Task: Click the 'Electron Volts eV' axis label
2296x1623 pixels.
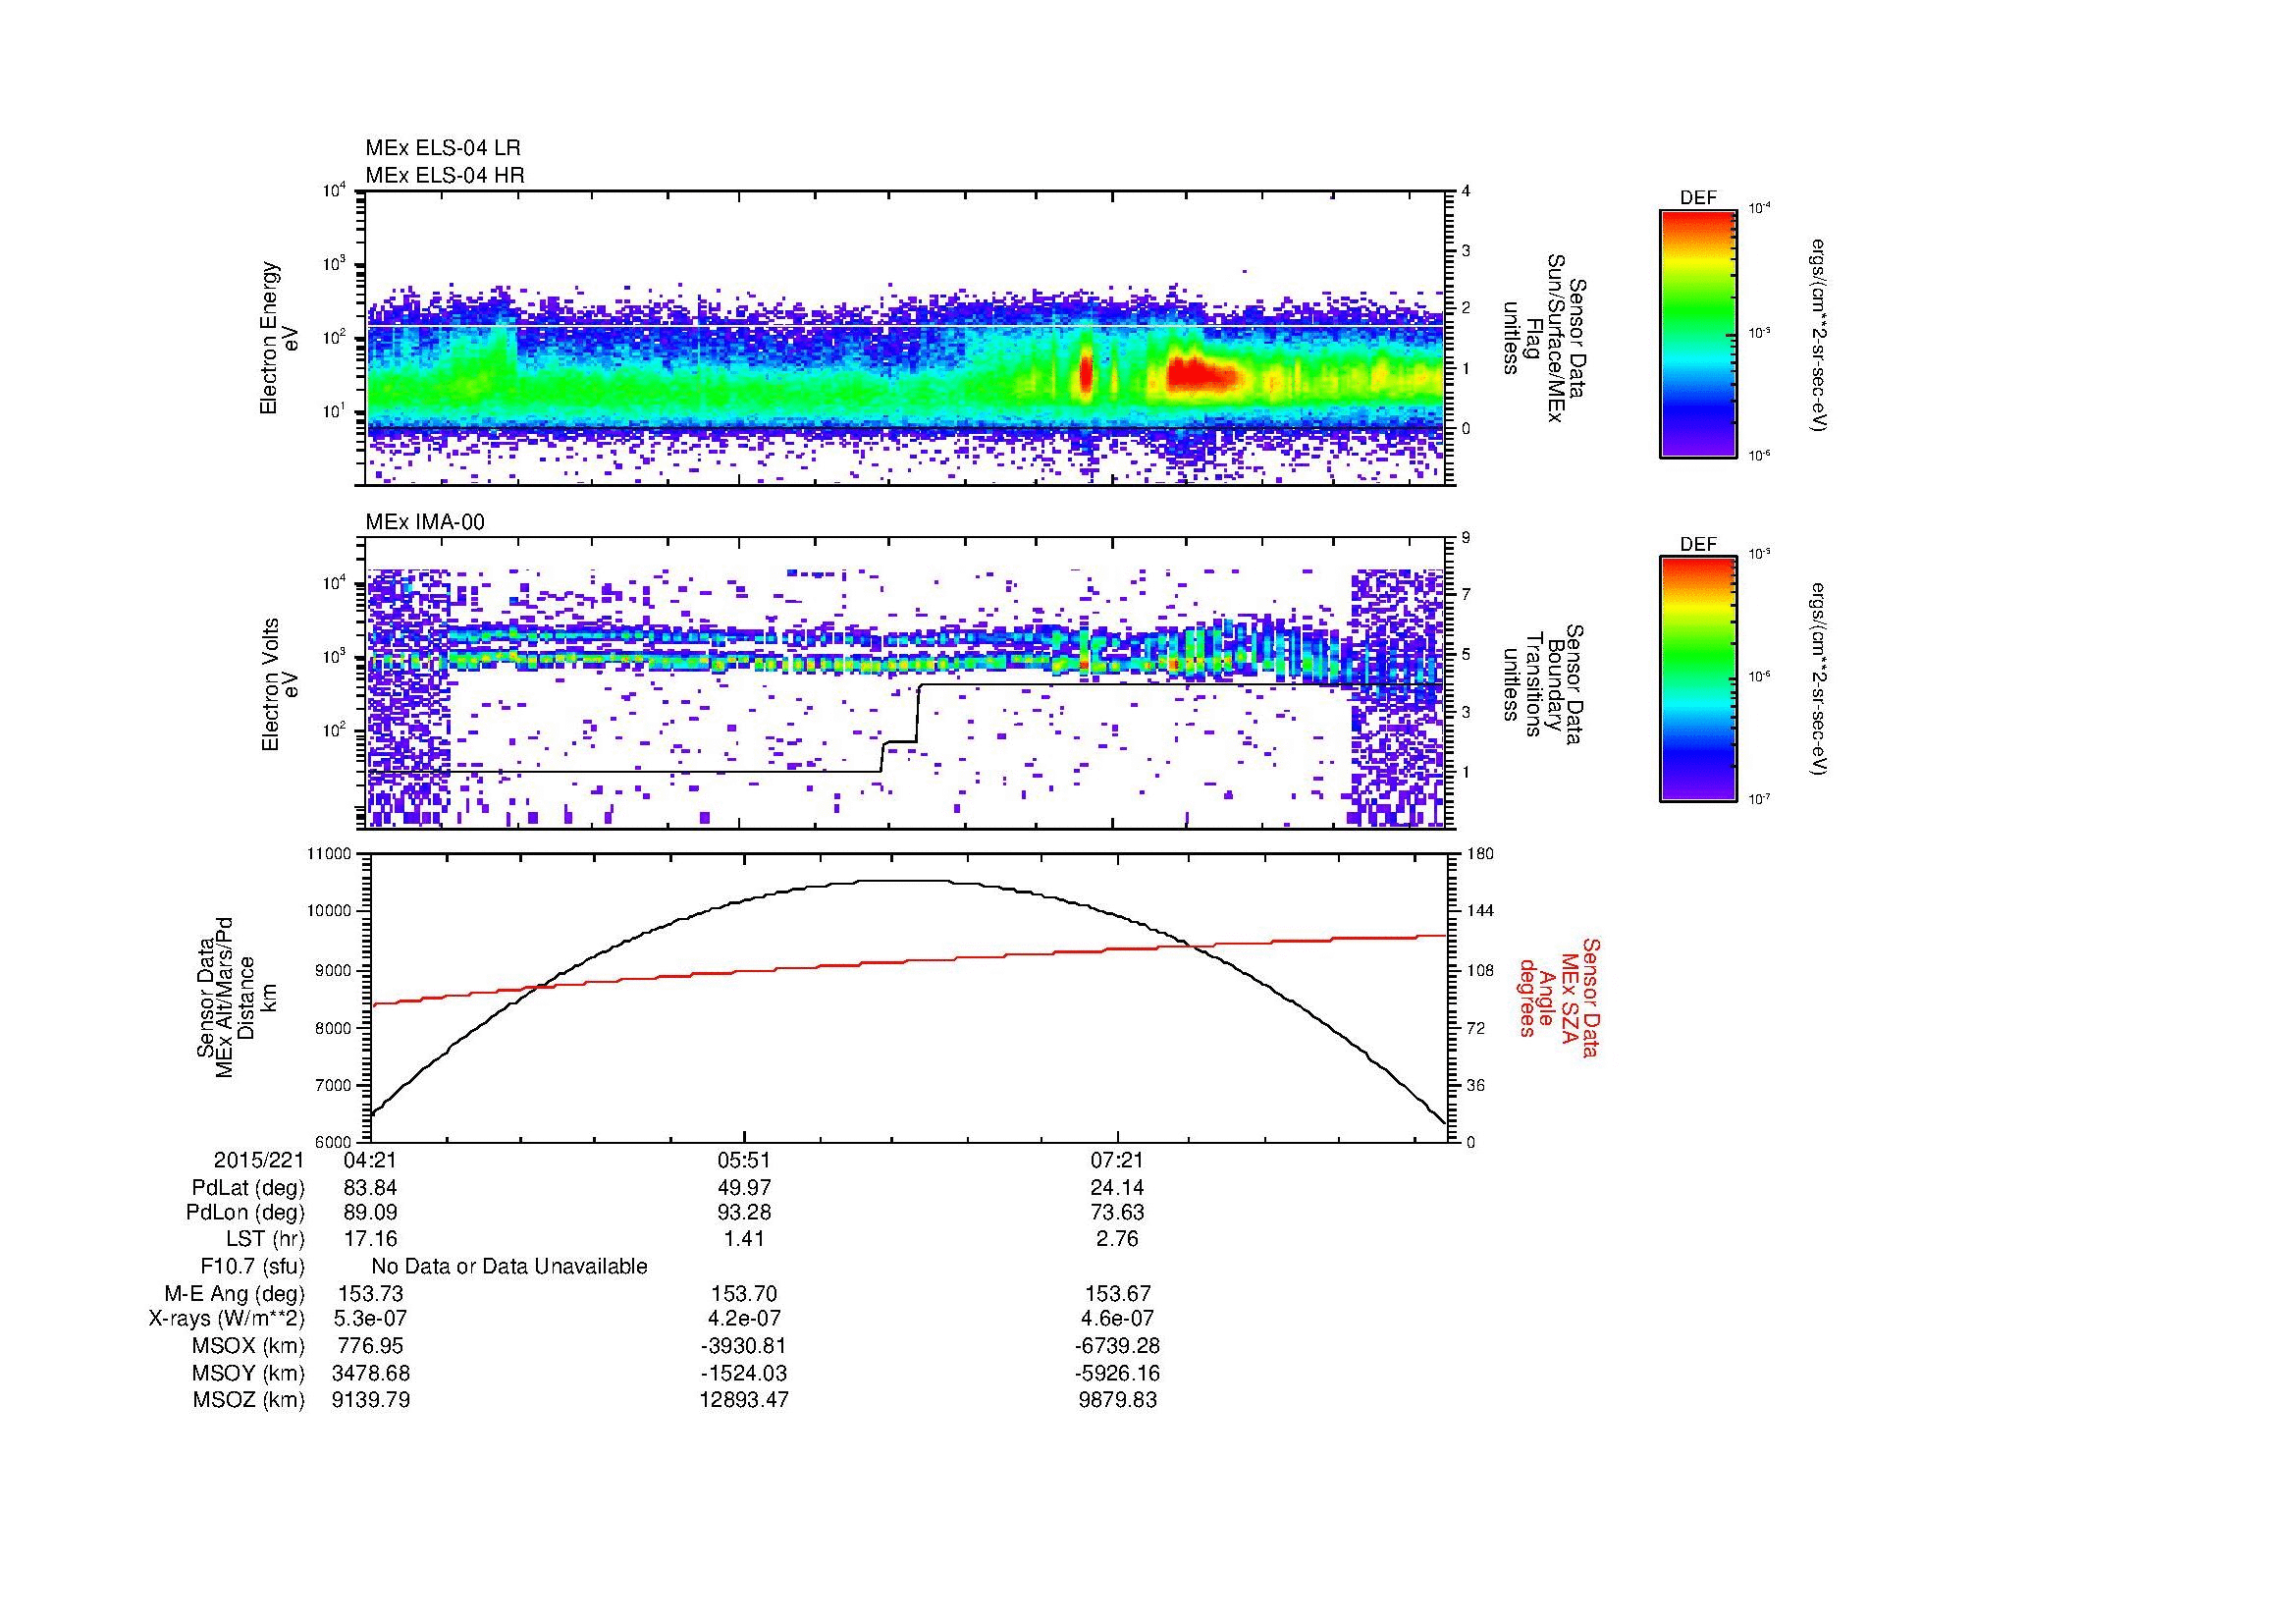Action: [280, 684]
